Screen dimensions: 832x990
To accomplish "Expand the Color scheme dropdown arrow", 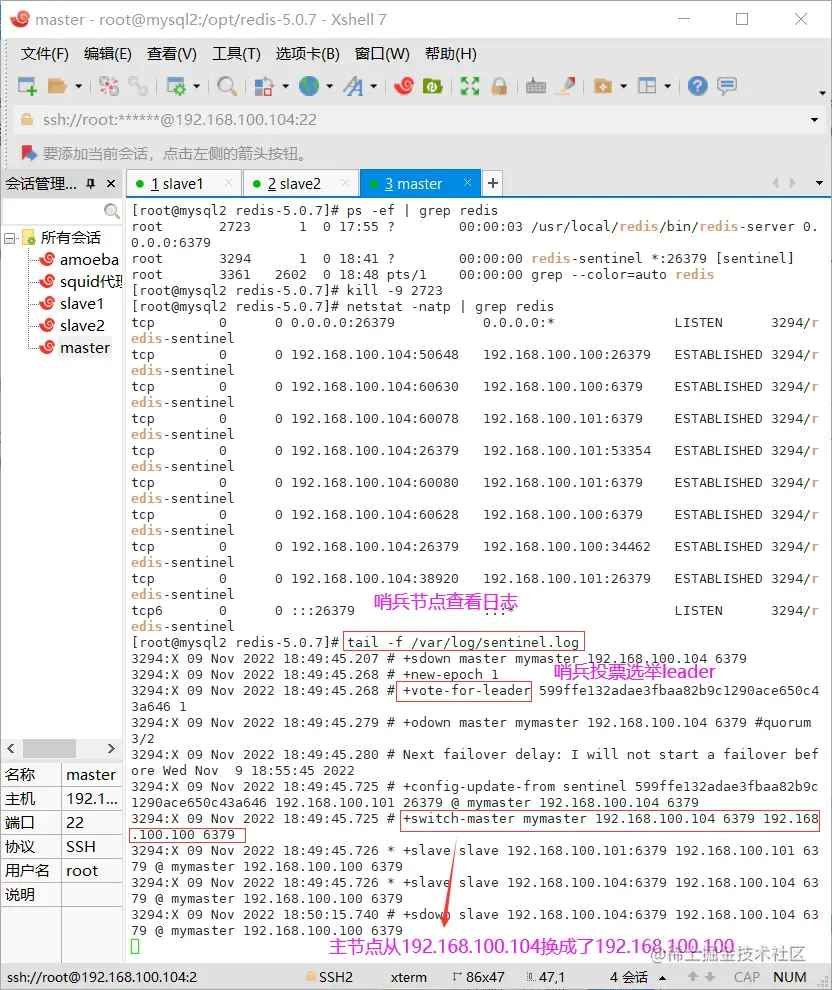I will point(285,86).
